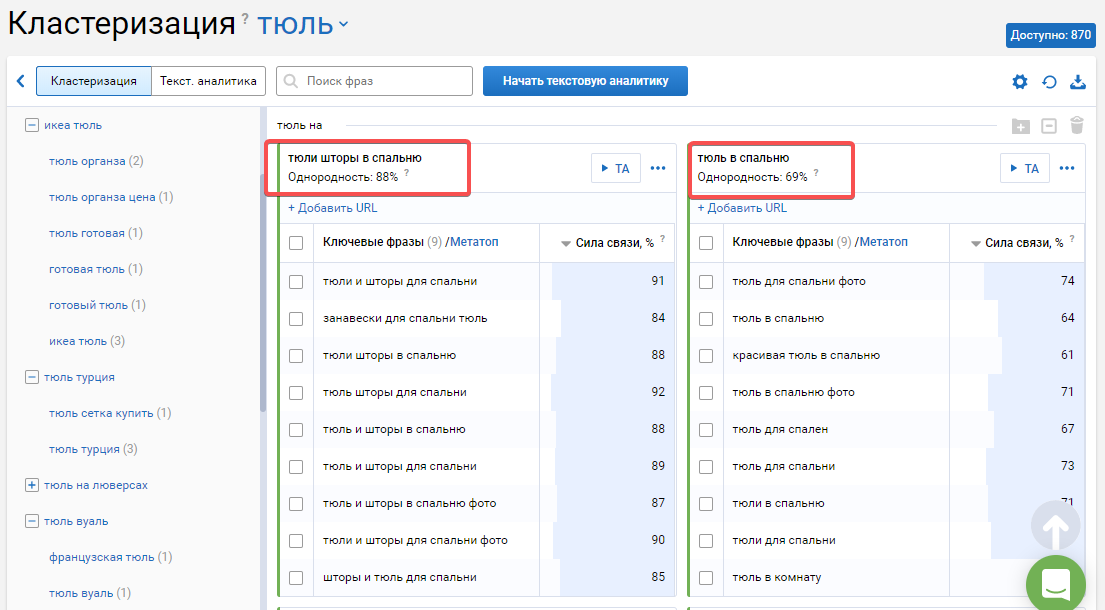Check 'тюли и шторы для спальни' phrase
1105x610 pixels.
point(296,282)
